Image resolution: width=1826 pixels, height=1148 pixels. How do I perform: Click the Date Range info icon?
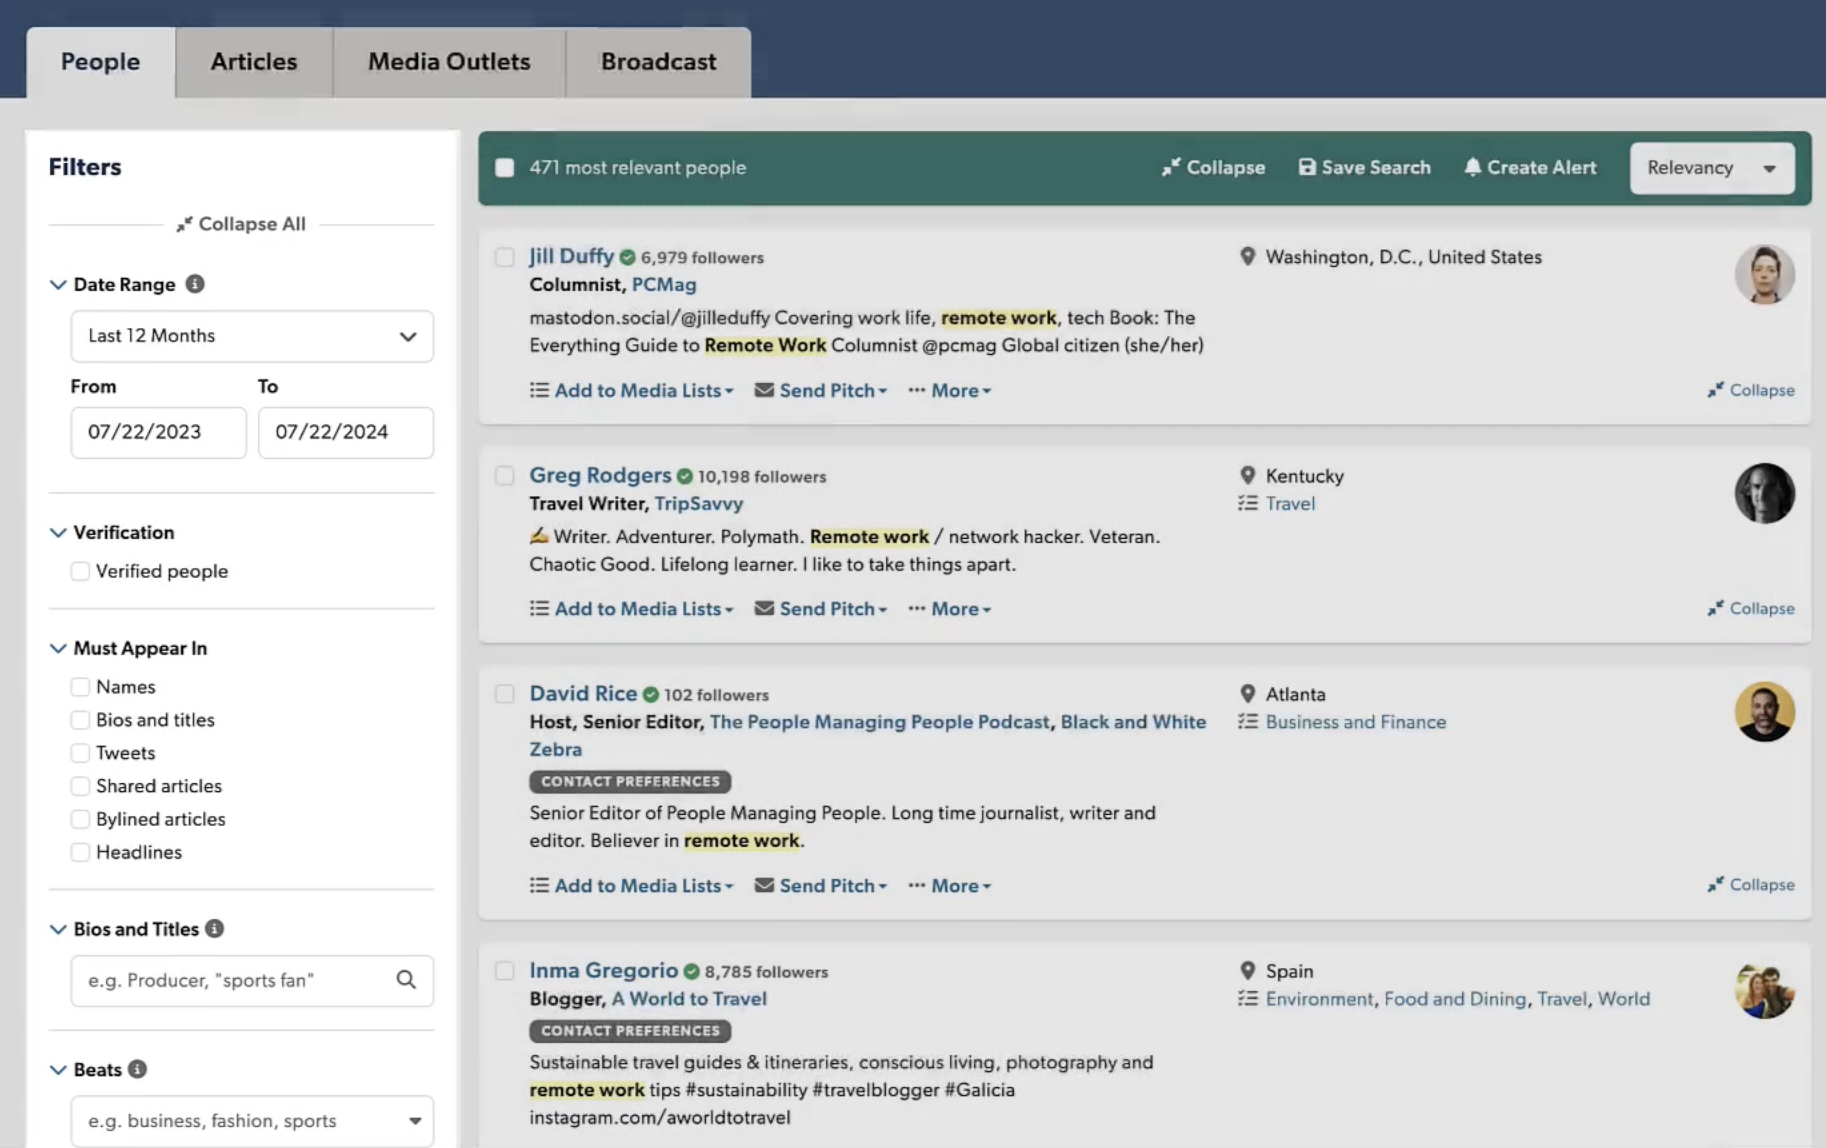[x=195, y=284]
